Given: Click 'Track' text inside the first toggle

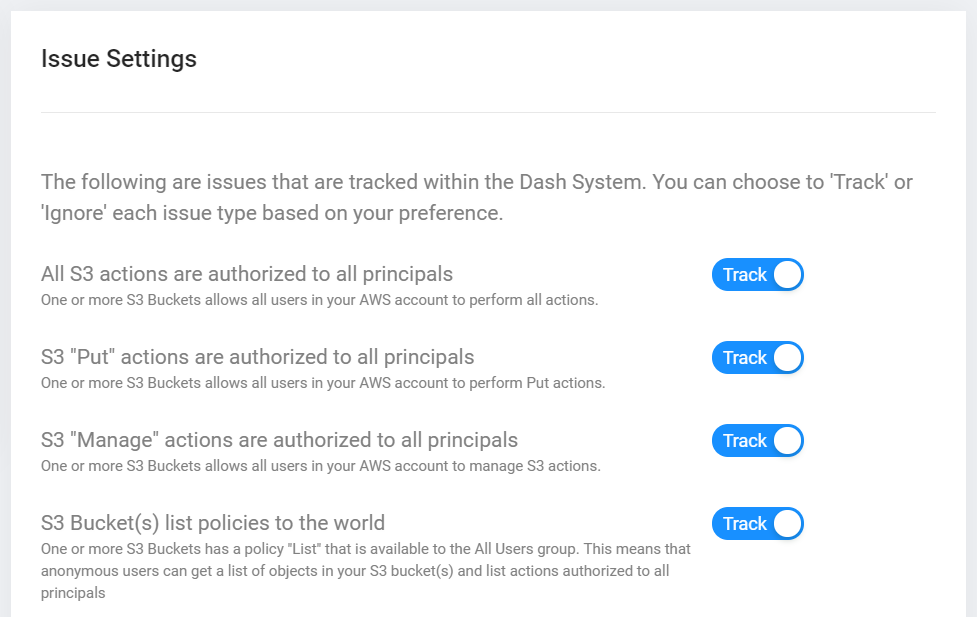Looking at the screenshot, I should (x=744, y=275).
